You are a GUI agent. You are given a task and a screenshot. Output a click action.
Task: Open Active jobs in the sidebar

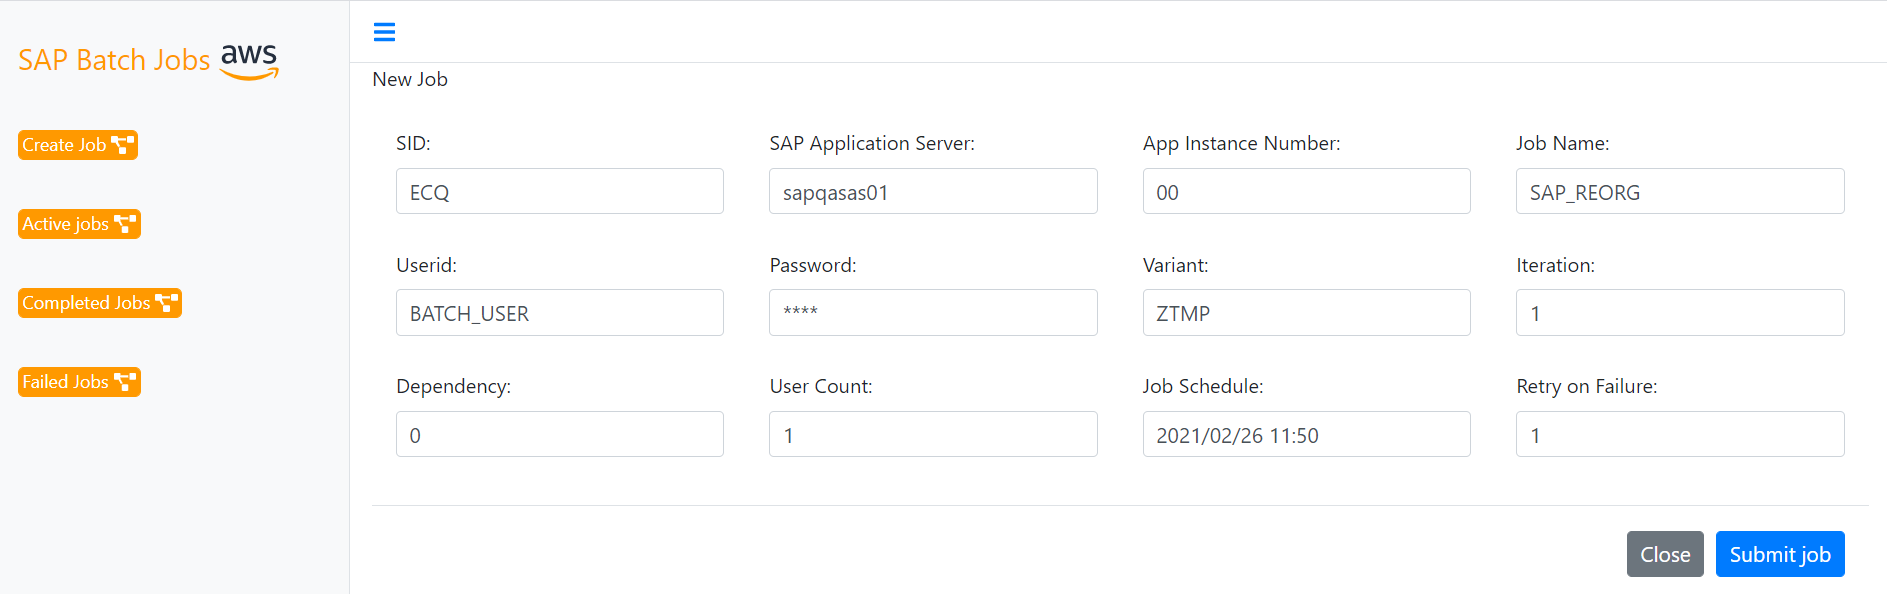[79, 224]
